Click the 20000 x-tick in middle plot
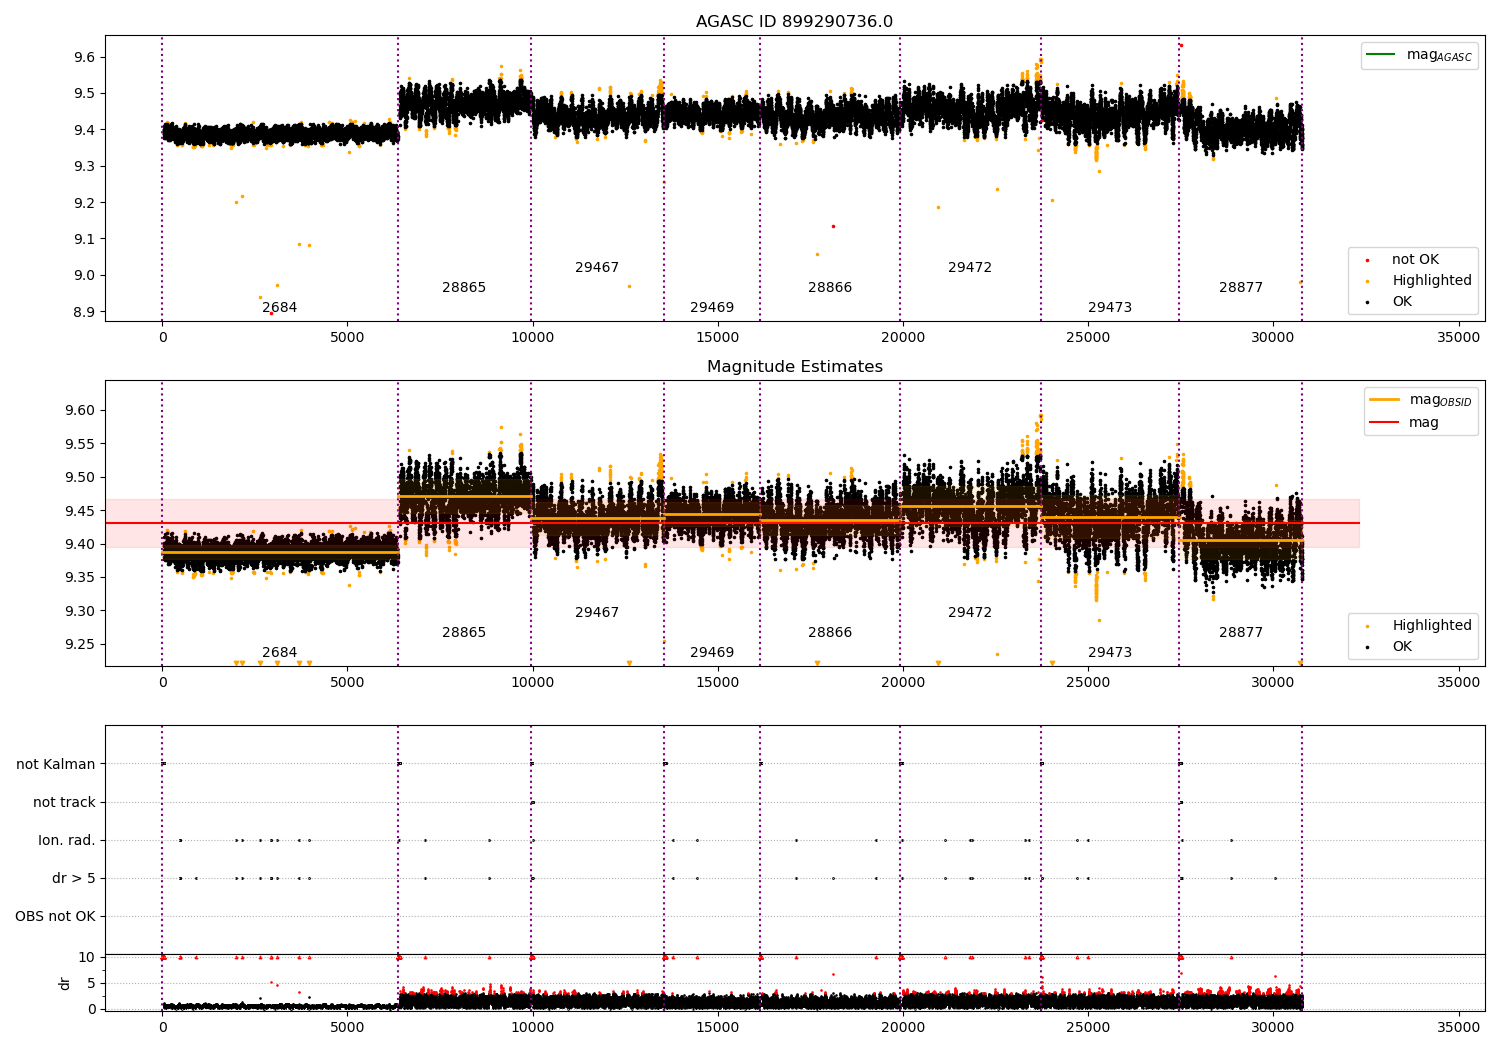Viewport: 1500px width, 1050px height. (902, 683)
